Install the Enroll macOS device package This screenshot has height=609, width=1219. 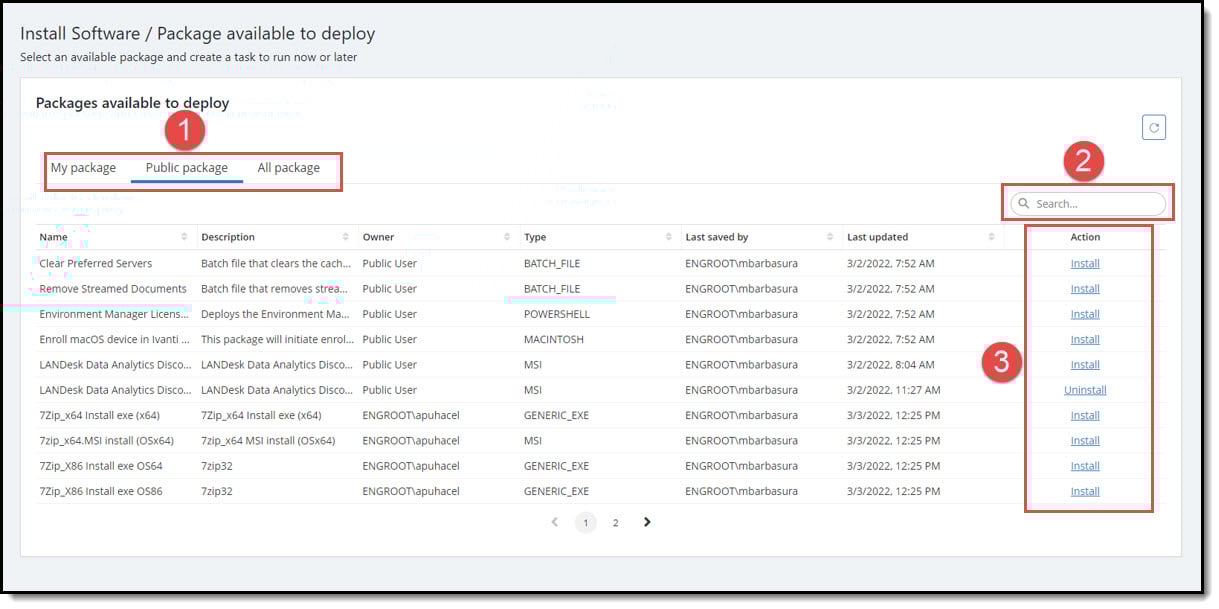click(1085, 338)
